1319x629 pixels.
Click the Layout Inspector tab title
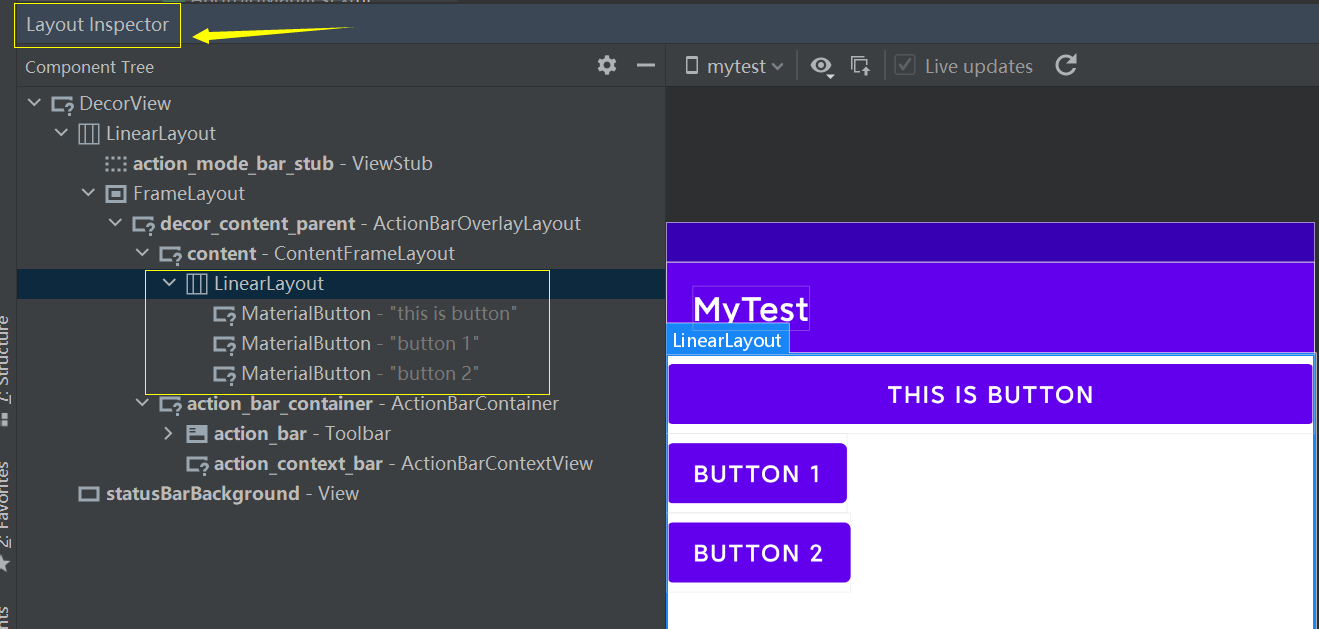pos(97,24)
